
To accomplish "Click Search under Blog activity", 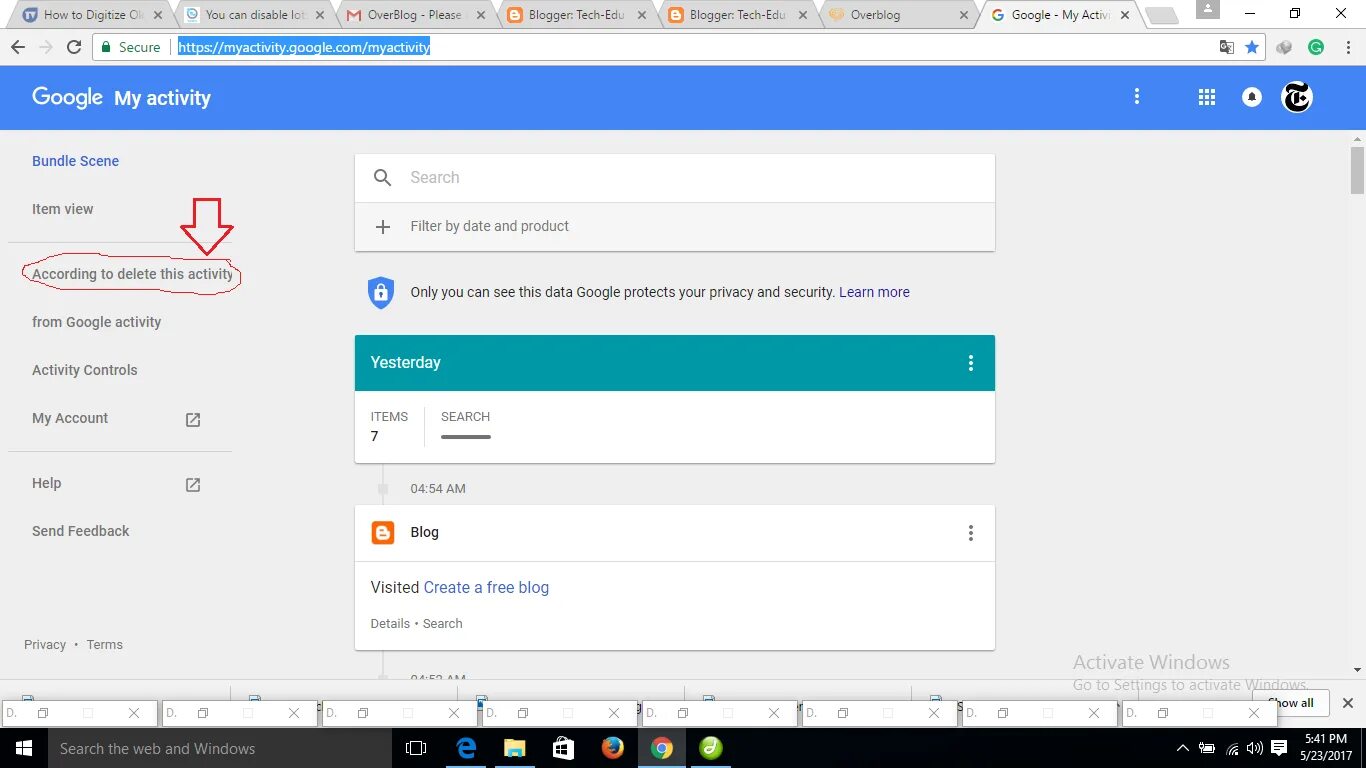I will click(442, 624).
